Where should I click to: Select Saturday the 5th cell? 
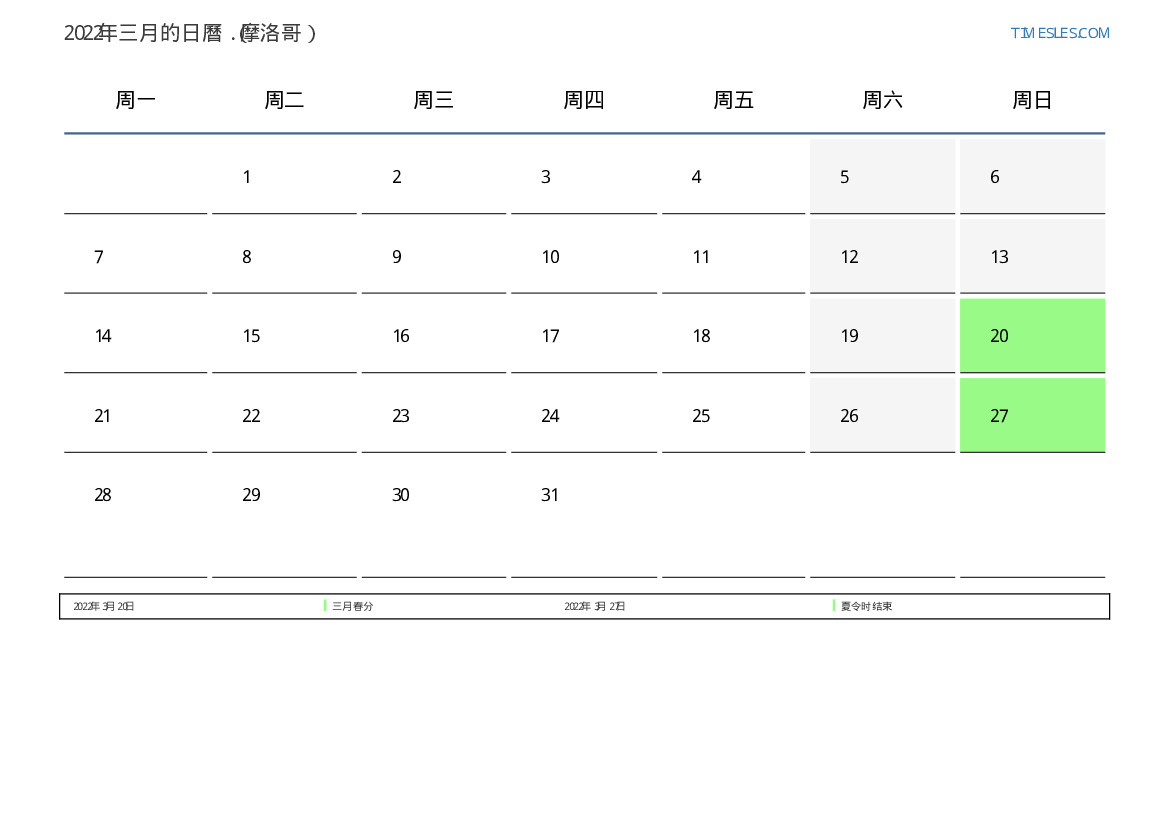pos(882,177)
